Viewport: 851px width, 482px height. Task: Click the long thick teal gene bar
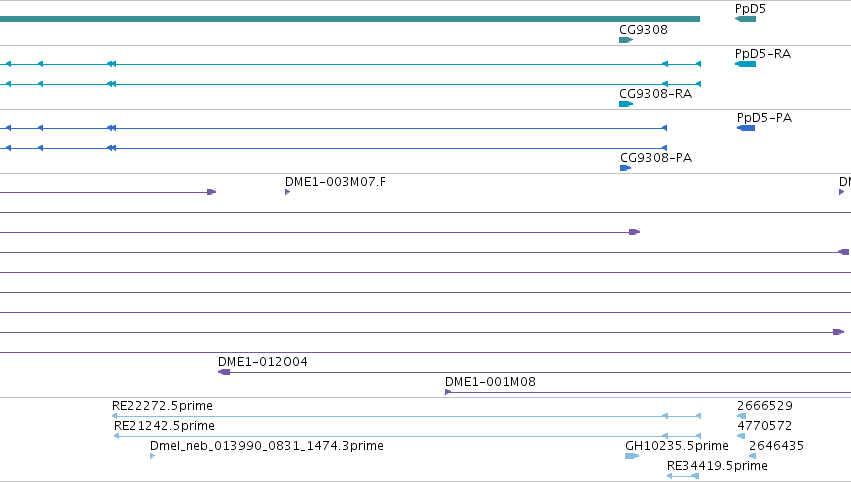tap(350, 20)
